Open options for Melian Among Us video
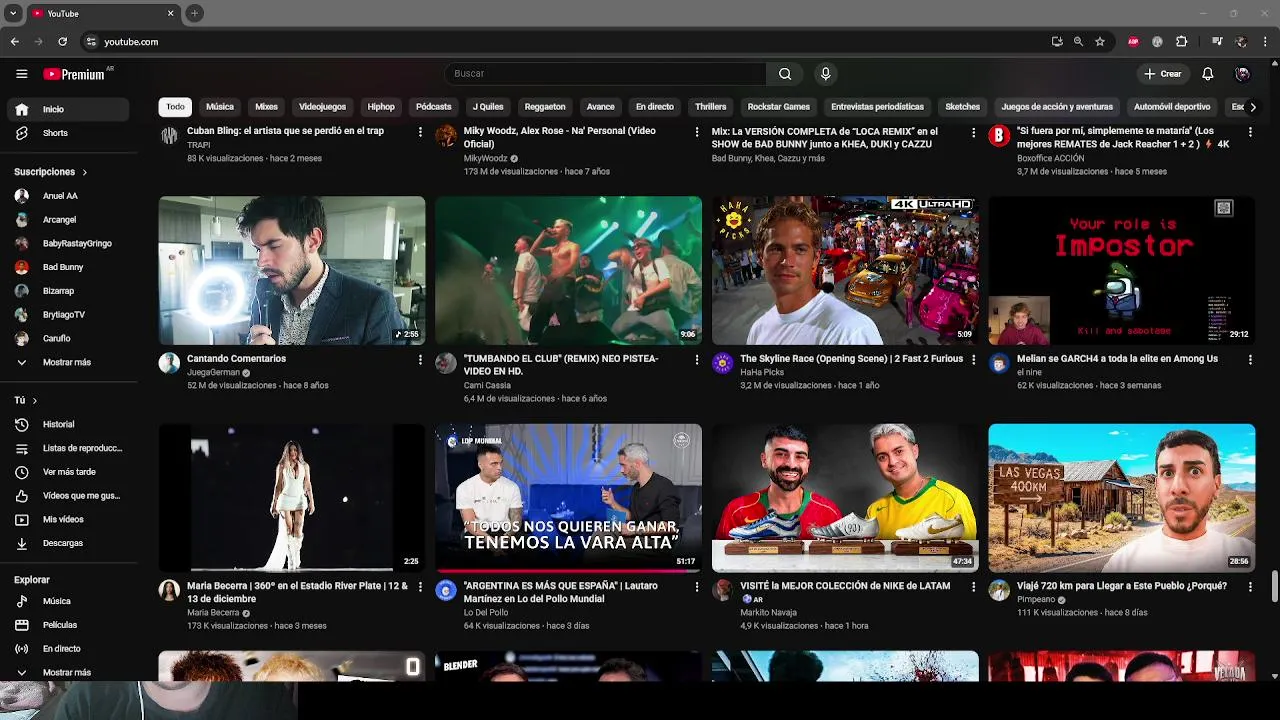 pos(1250,359)
